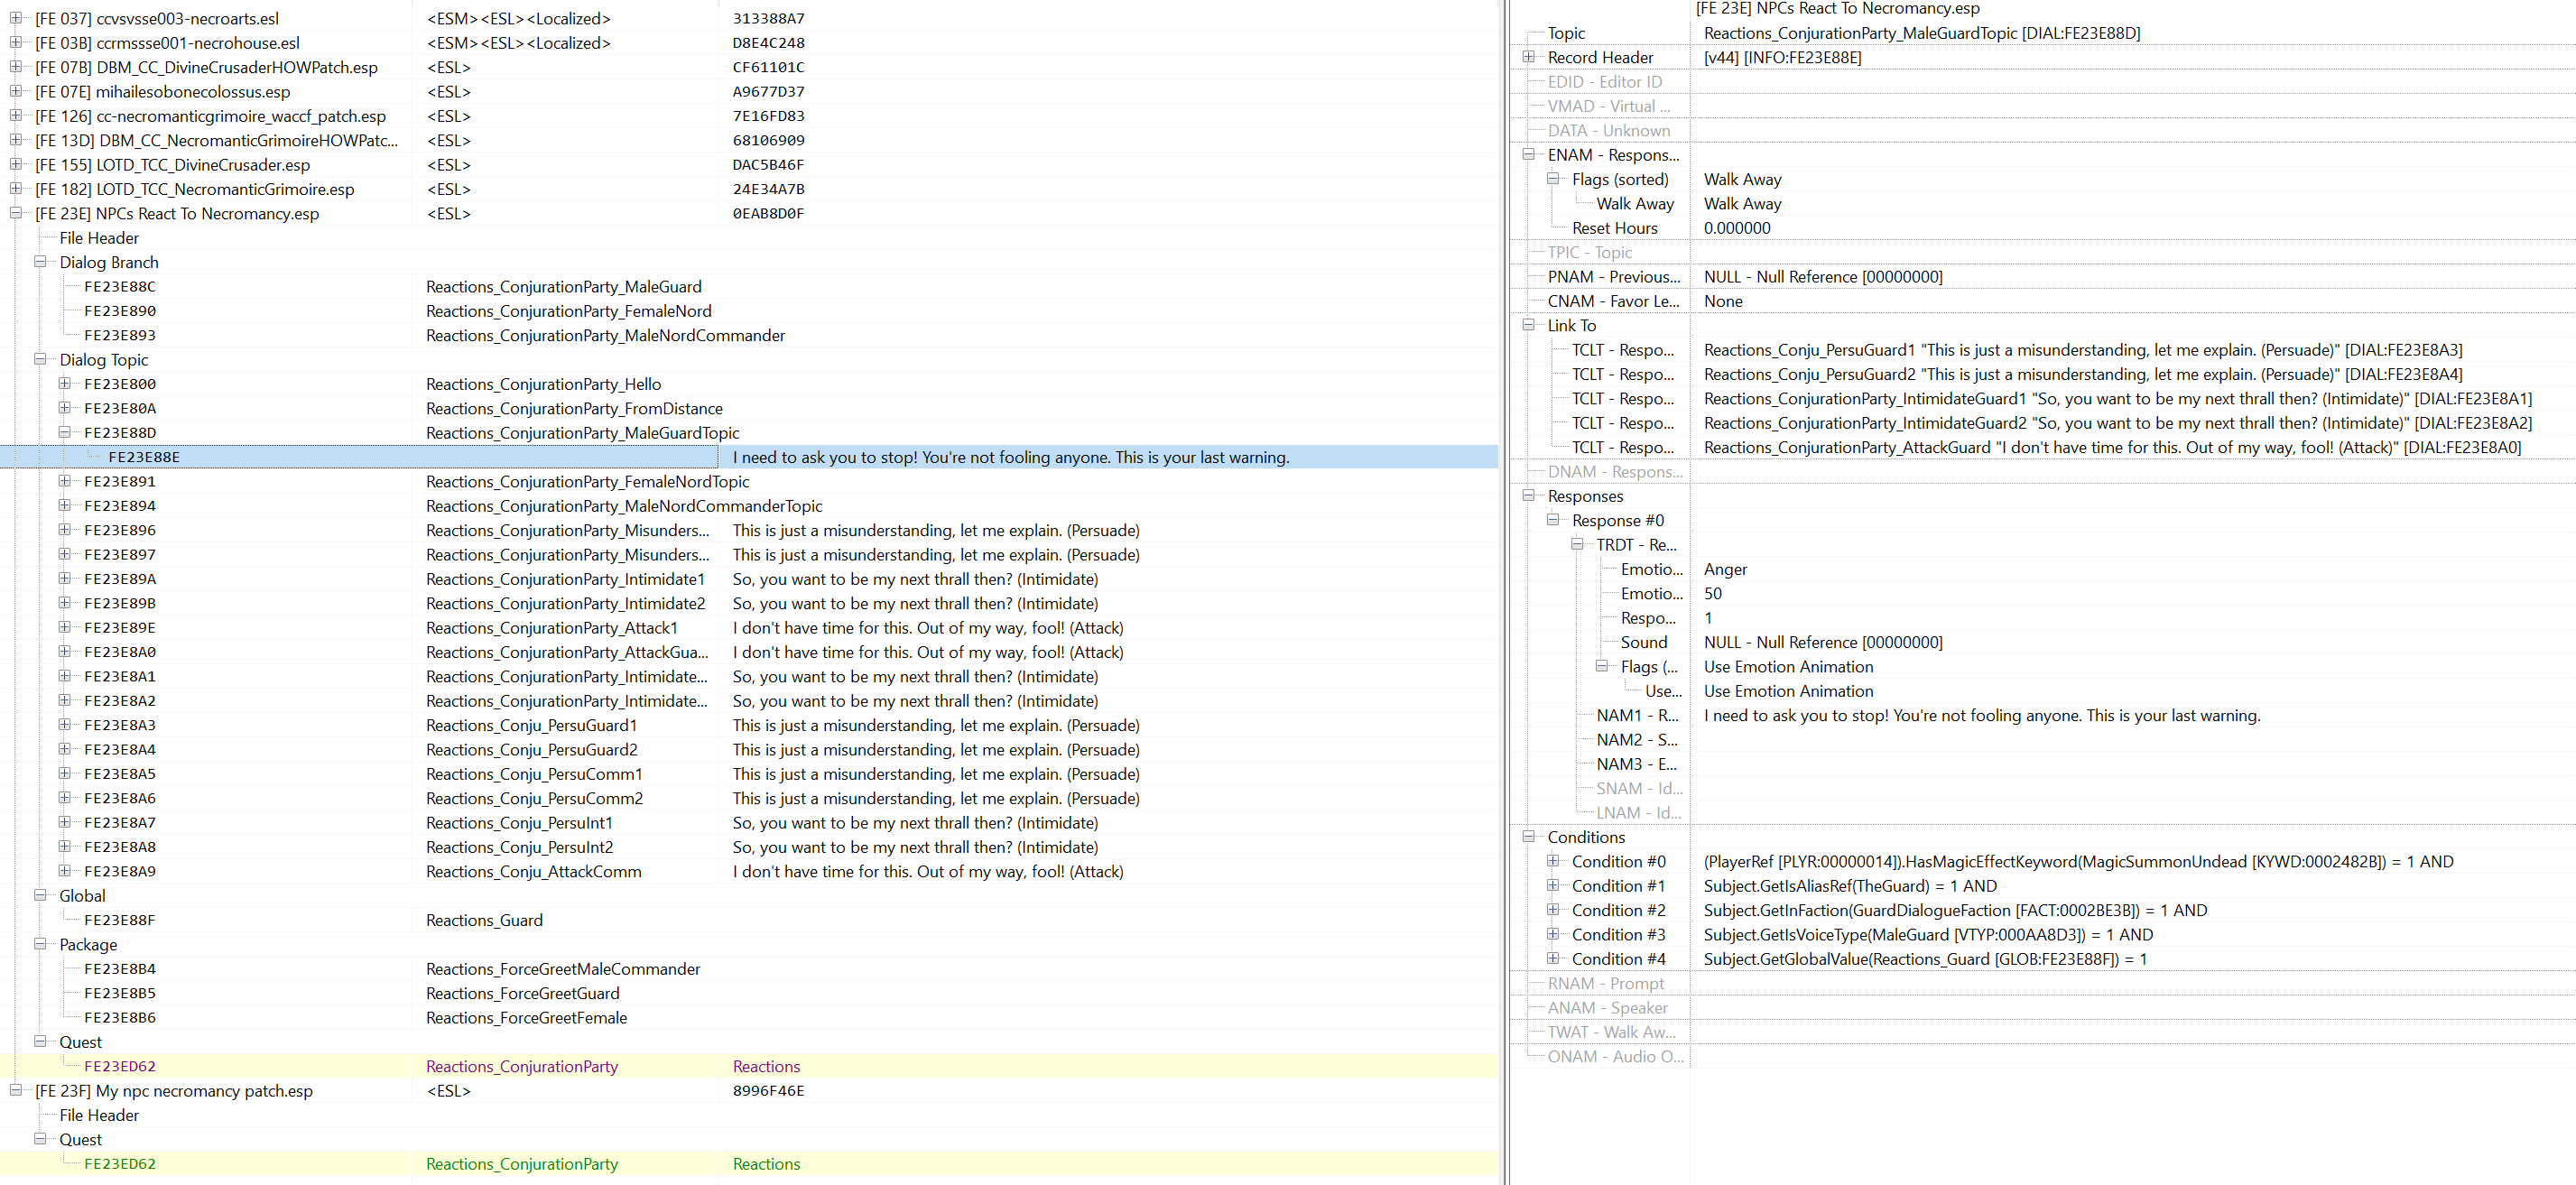Collapse the Conditions section
The width and height of the screenshot is (2576, 1185).
click(x=1528, y=836)
